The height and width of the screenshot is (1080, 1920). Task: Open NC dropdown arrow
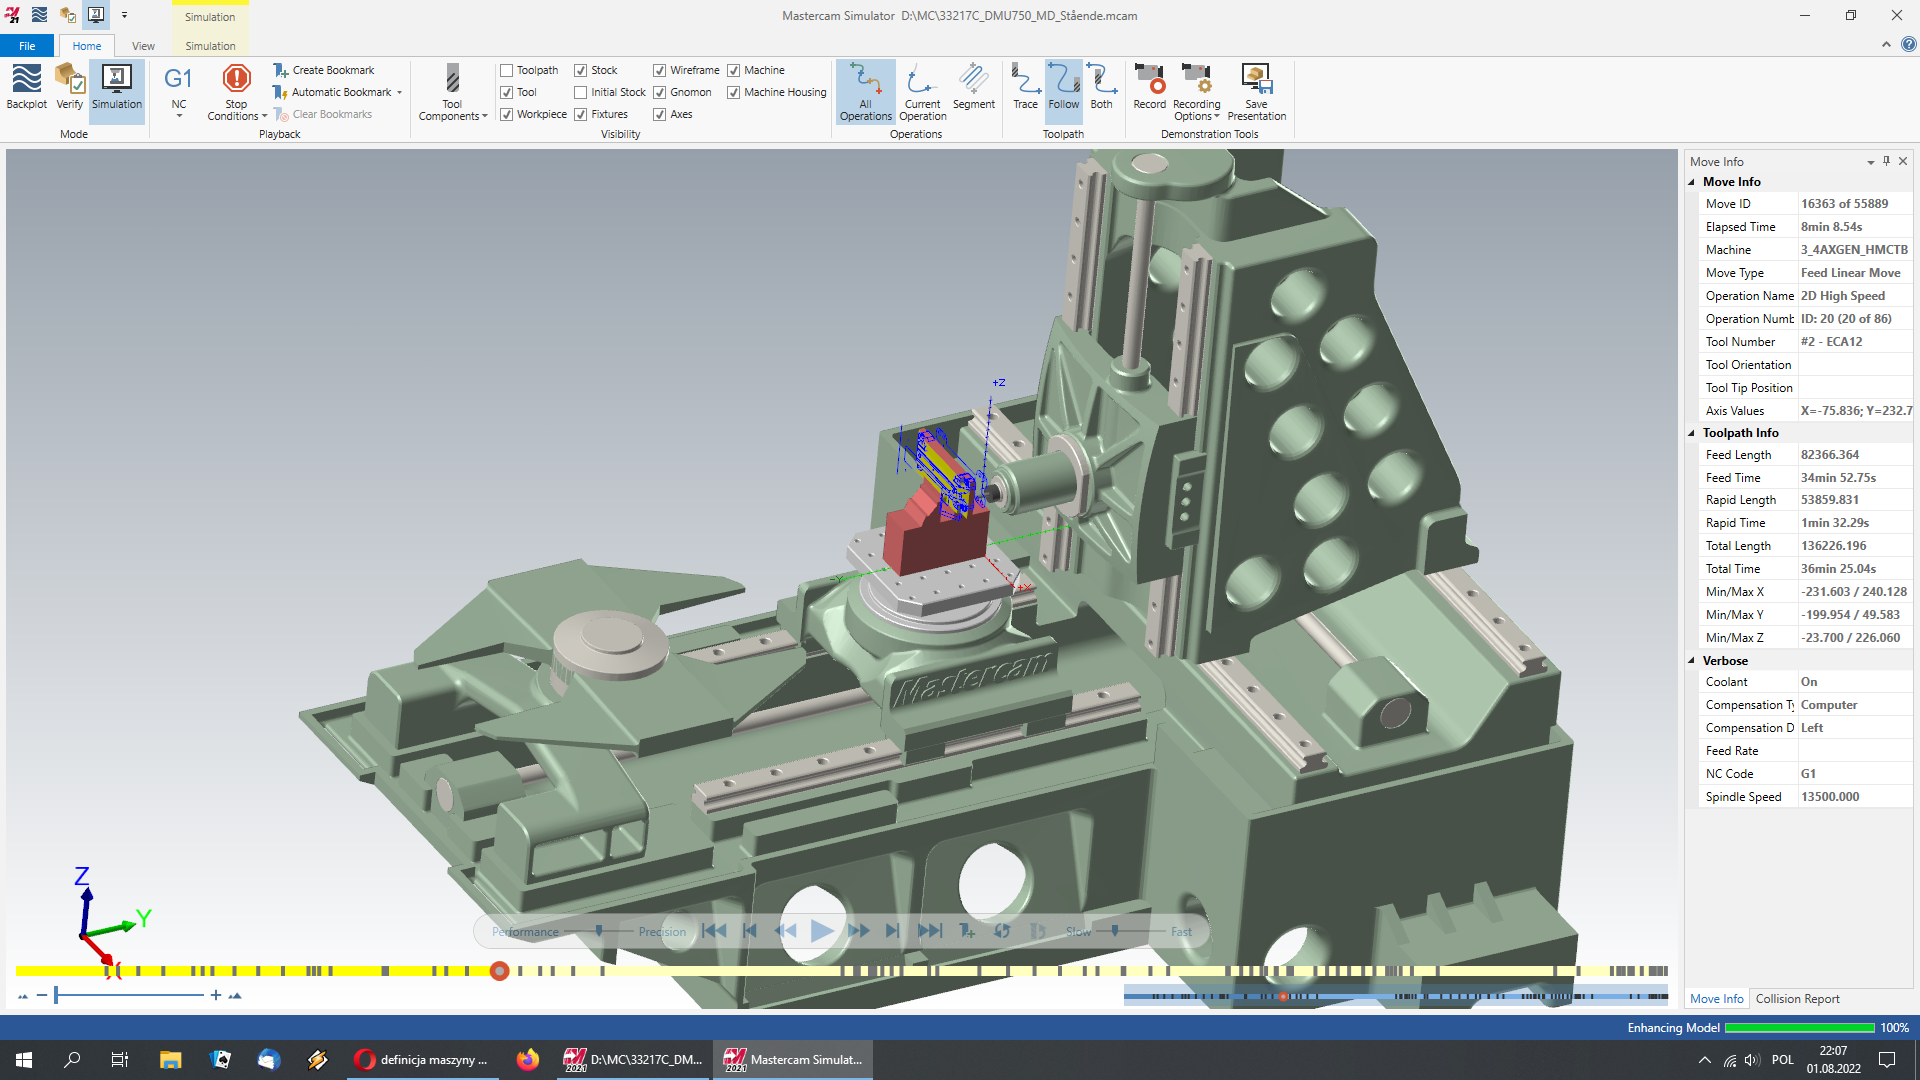pos(179,116)
